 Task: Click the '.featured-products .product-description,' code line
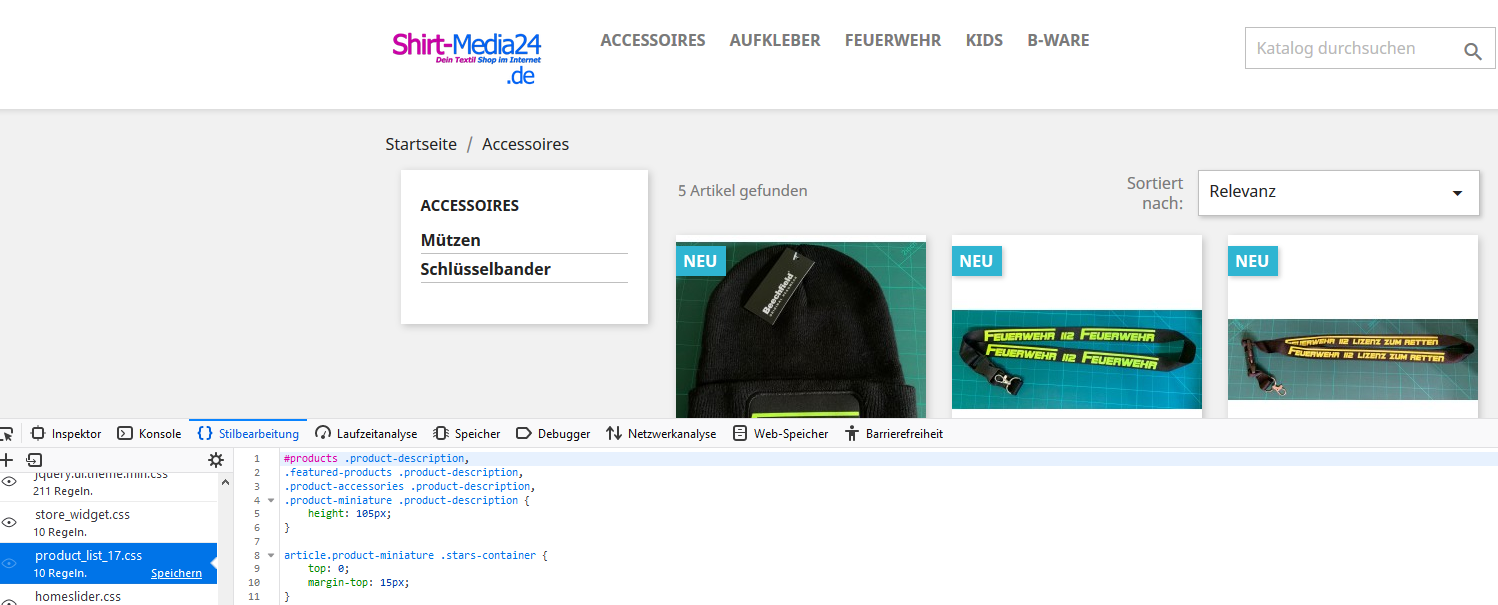pyautogui.click(x=403, y=472)
